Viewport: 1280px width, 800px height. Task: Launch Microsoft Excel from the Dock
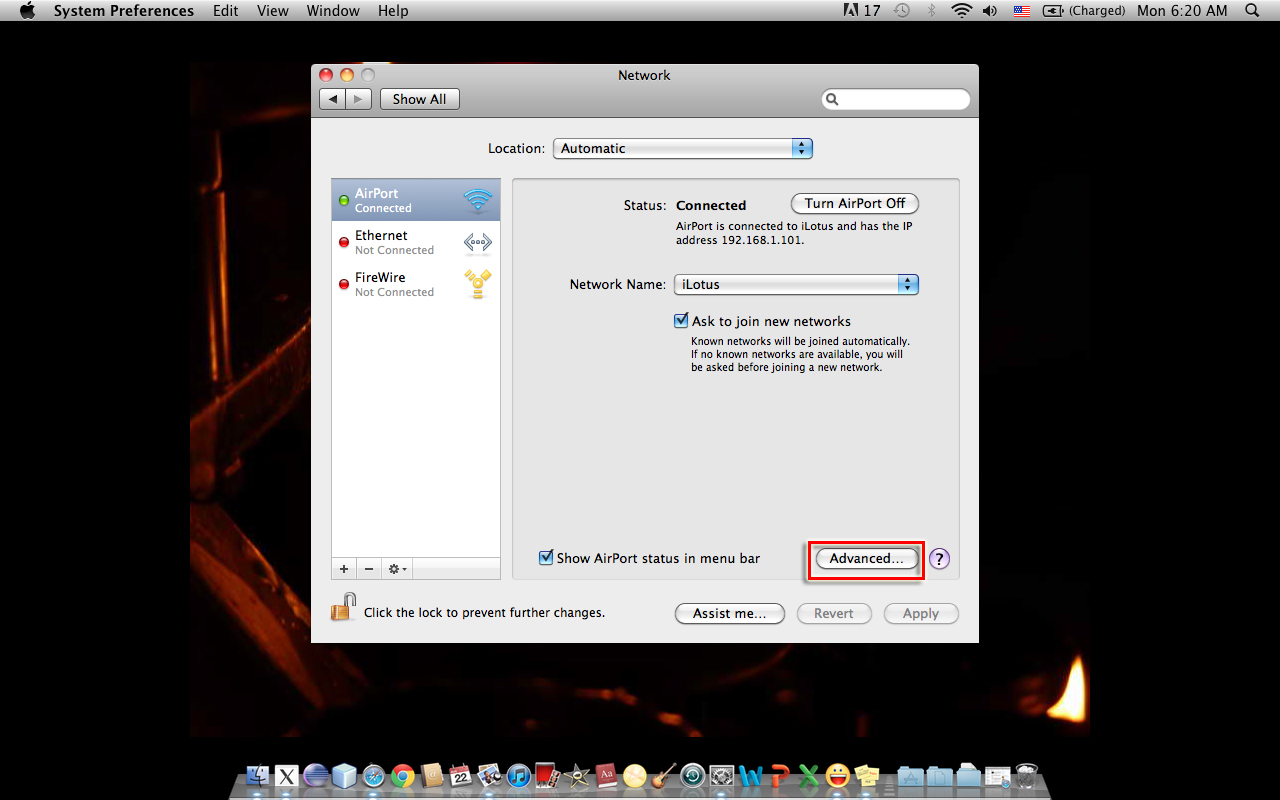pyautogui.click(x=809, y=776)
